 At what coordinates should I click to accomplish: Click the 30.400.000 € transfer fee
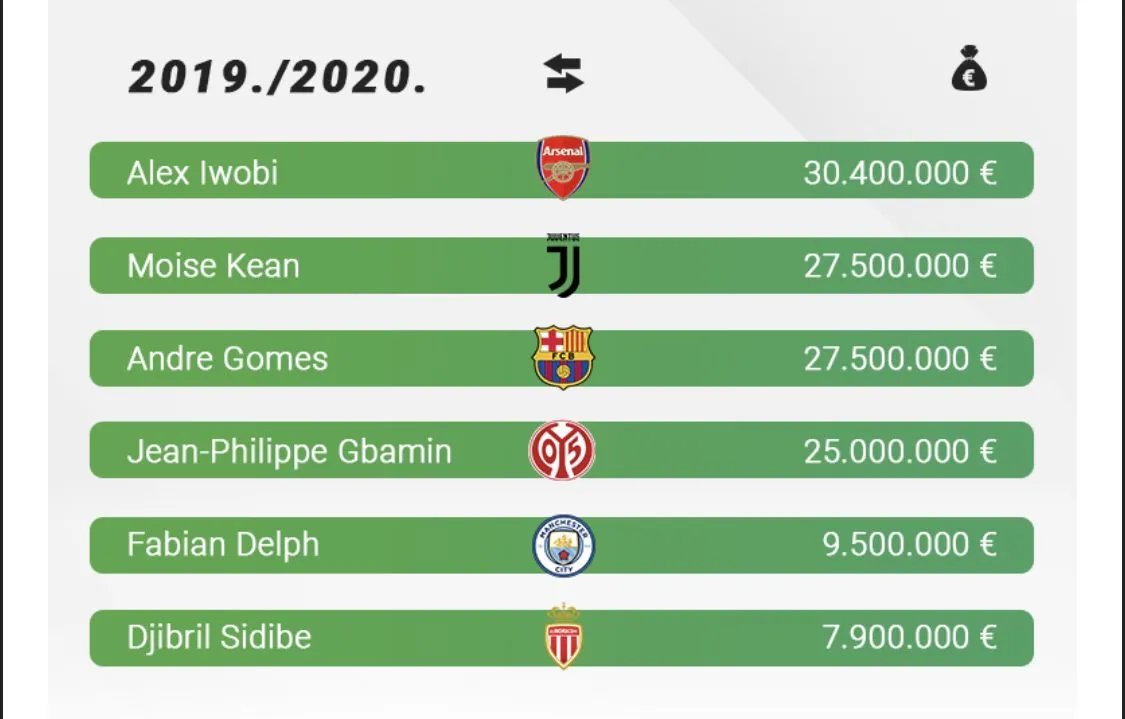coord(899,173)
